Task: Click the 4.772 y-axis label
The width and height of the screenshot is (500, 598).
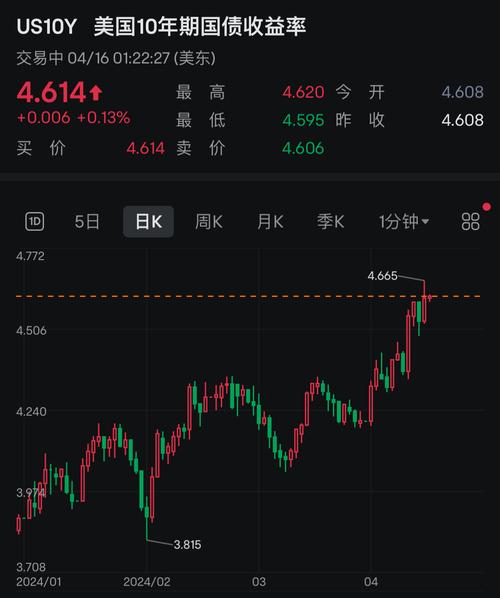Action: coord(30,256)
